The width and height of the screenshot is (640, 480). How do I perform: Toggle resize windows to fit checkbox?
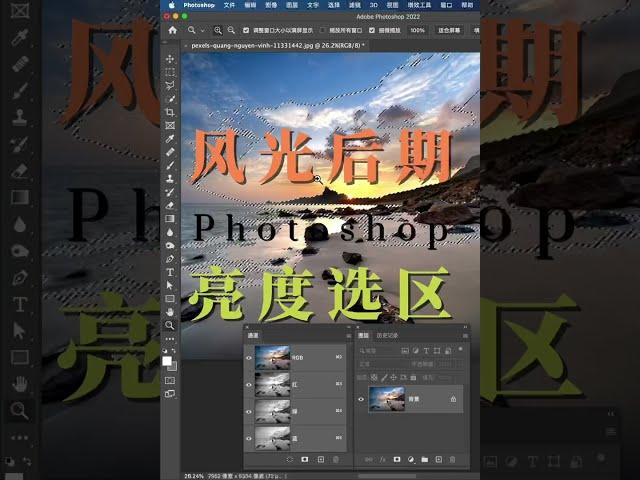[x=246, y=30]
